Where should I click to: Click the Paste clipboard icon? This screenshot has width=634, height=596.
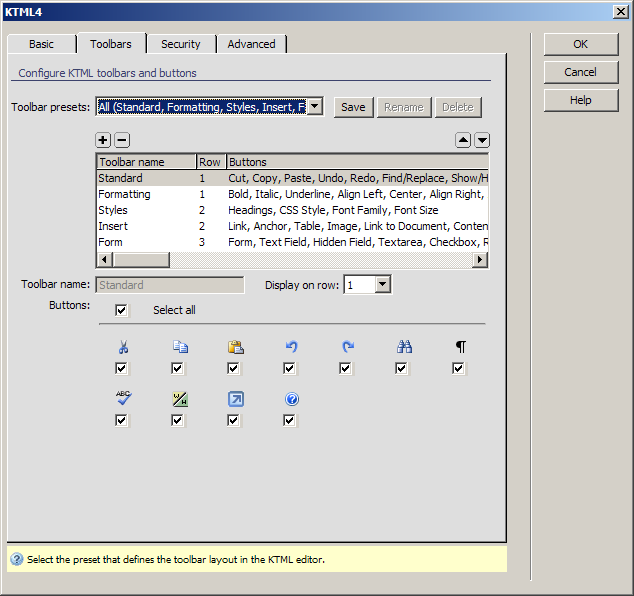pos(236,347)
